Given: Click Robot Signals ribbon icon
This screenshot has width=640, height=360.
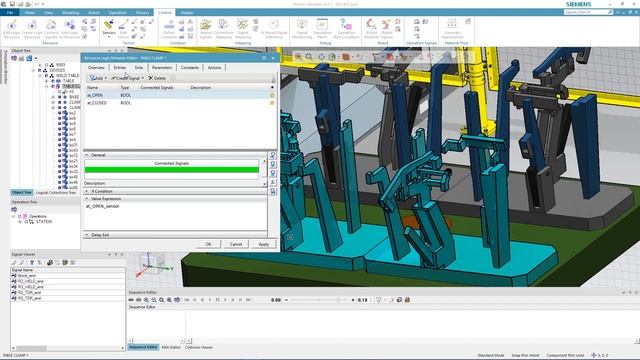Looking at the screenshot, I should coord(386,29).
